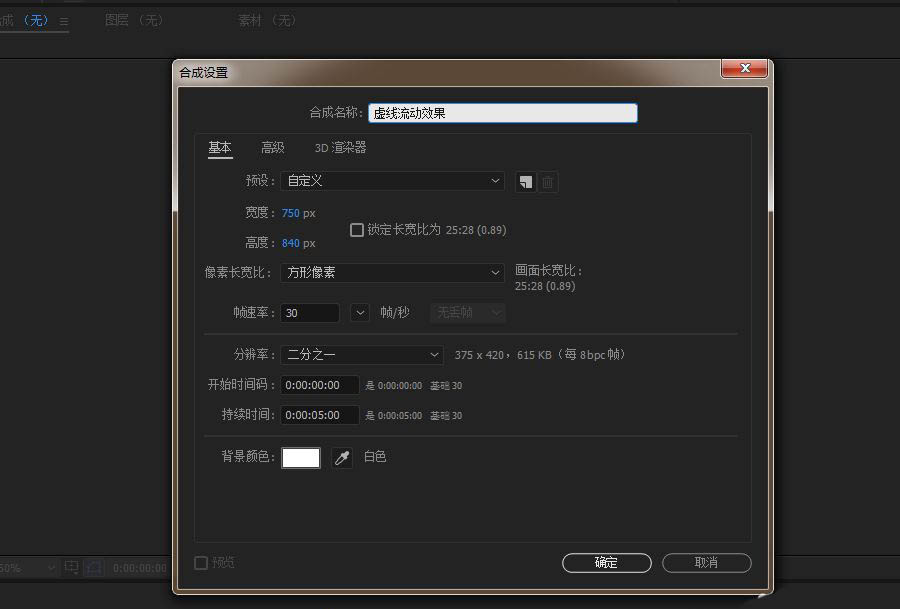Screen dimensions: 900x609
Task: Open the 3D 渲染器 tab
Action: pos(341,147)
